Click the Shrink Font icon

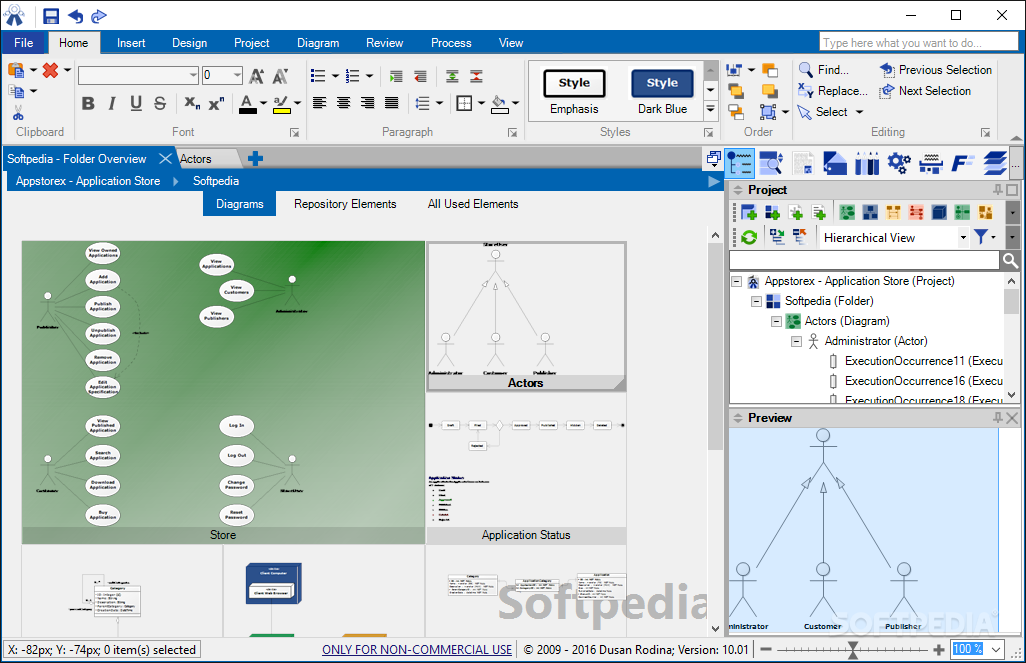tap(280, 76)
